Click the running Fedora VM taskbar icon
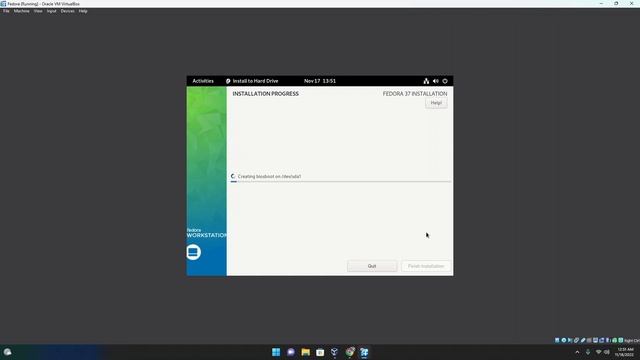640x360 pixels. coord(364,352)
